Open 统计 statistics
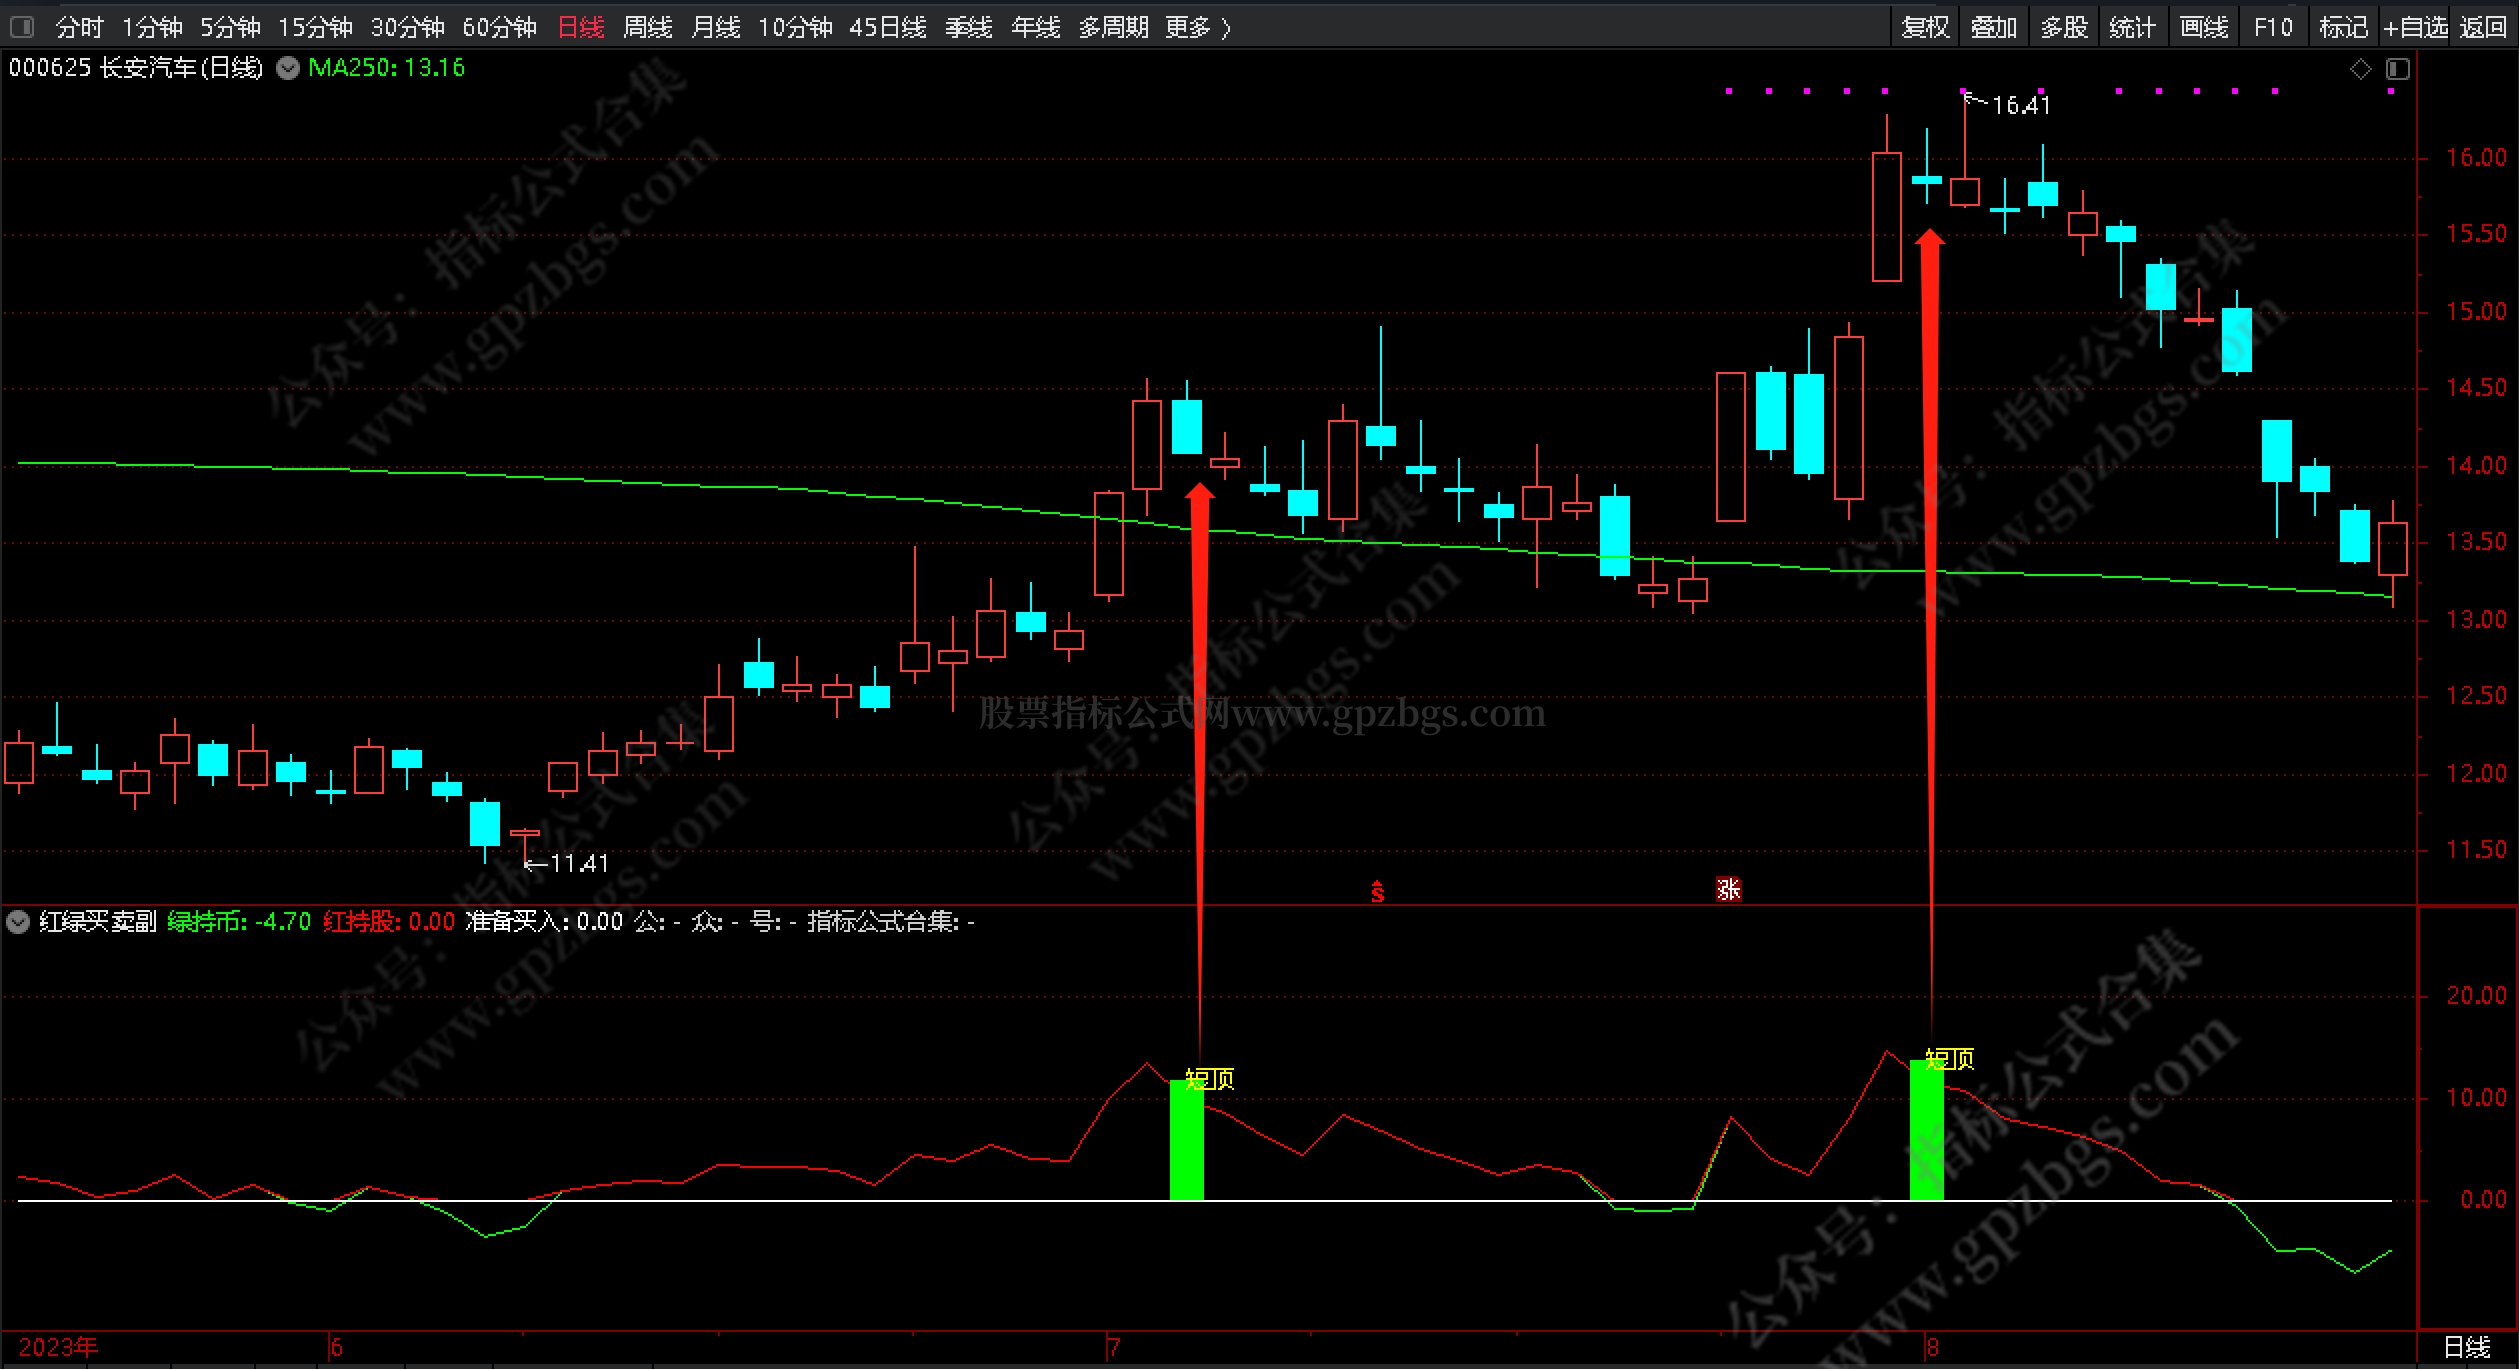The width and height of the screenshot is (2519, 1369). [2133, 27]
